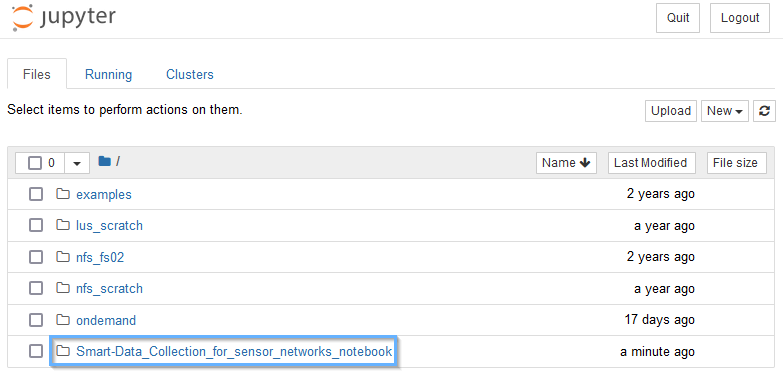This screenshot has width=783, height=375.
Task: Click folder icon beside lus_scratch
Action: coord(62,225)
